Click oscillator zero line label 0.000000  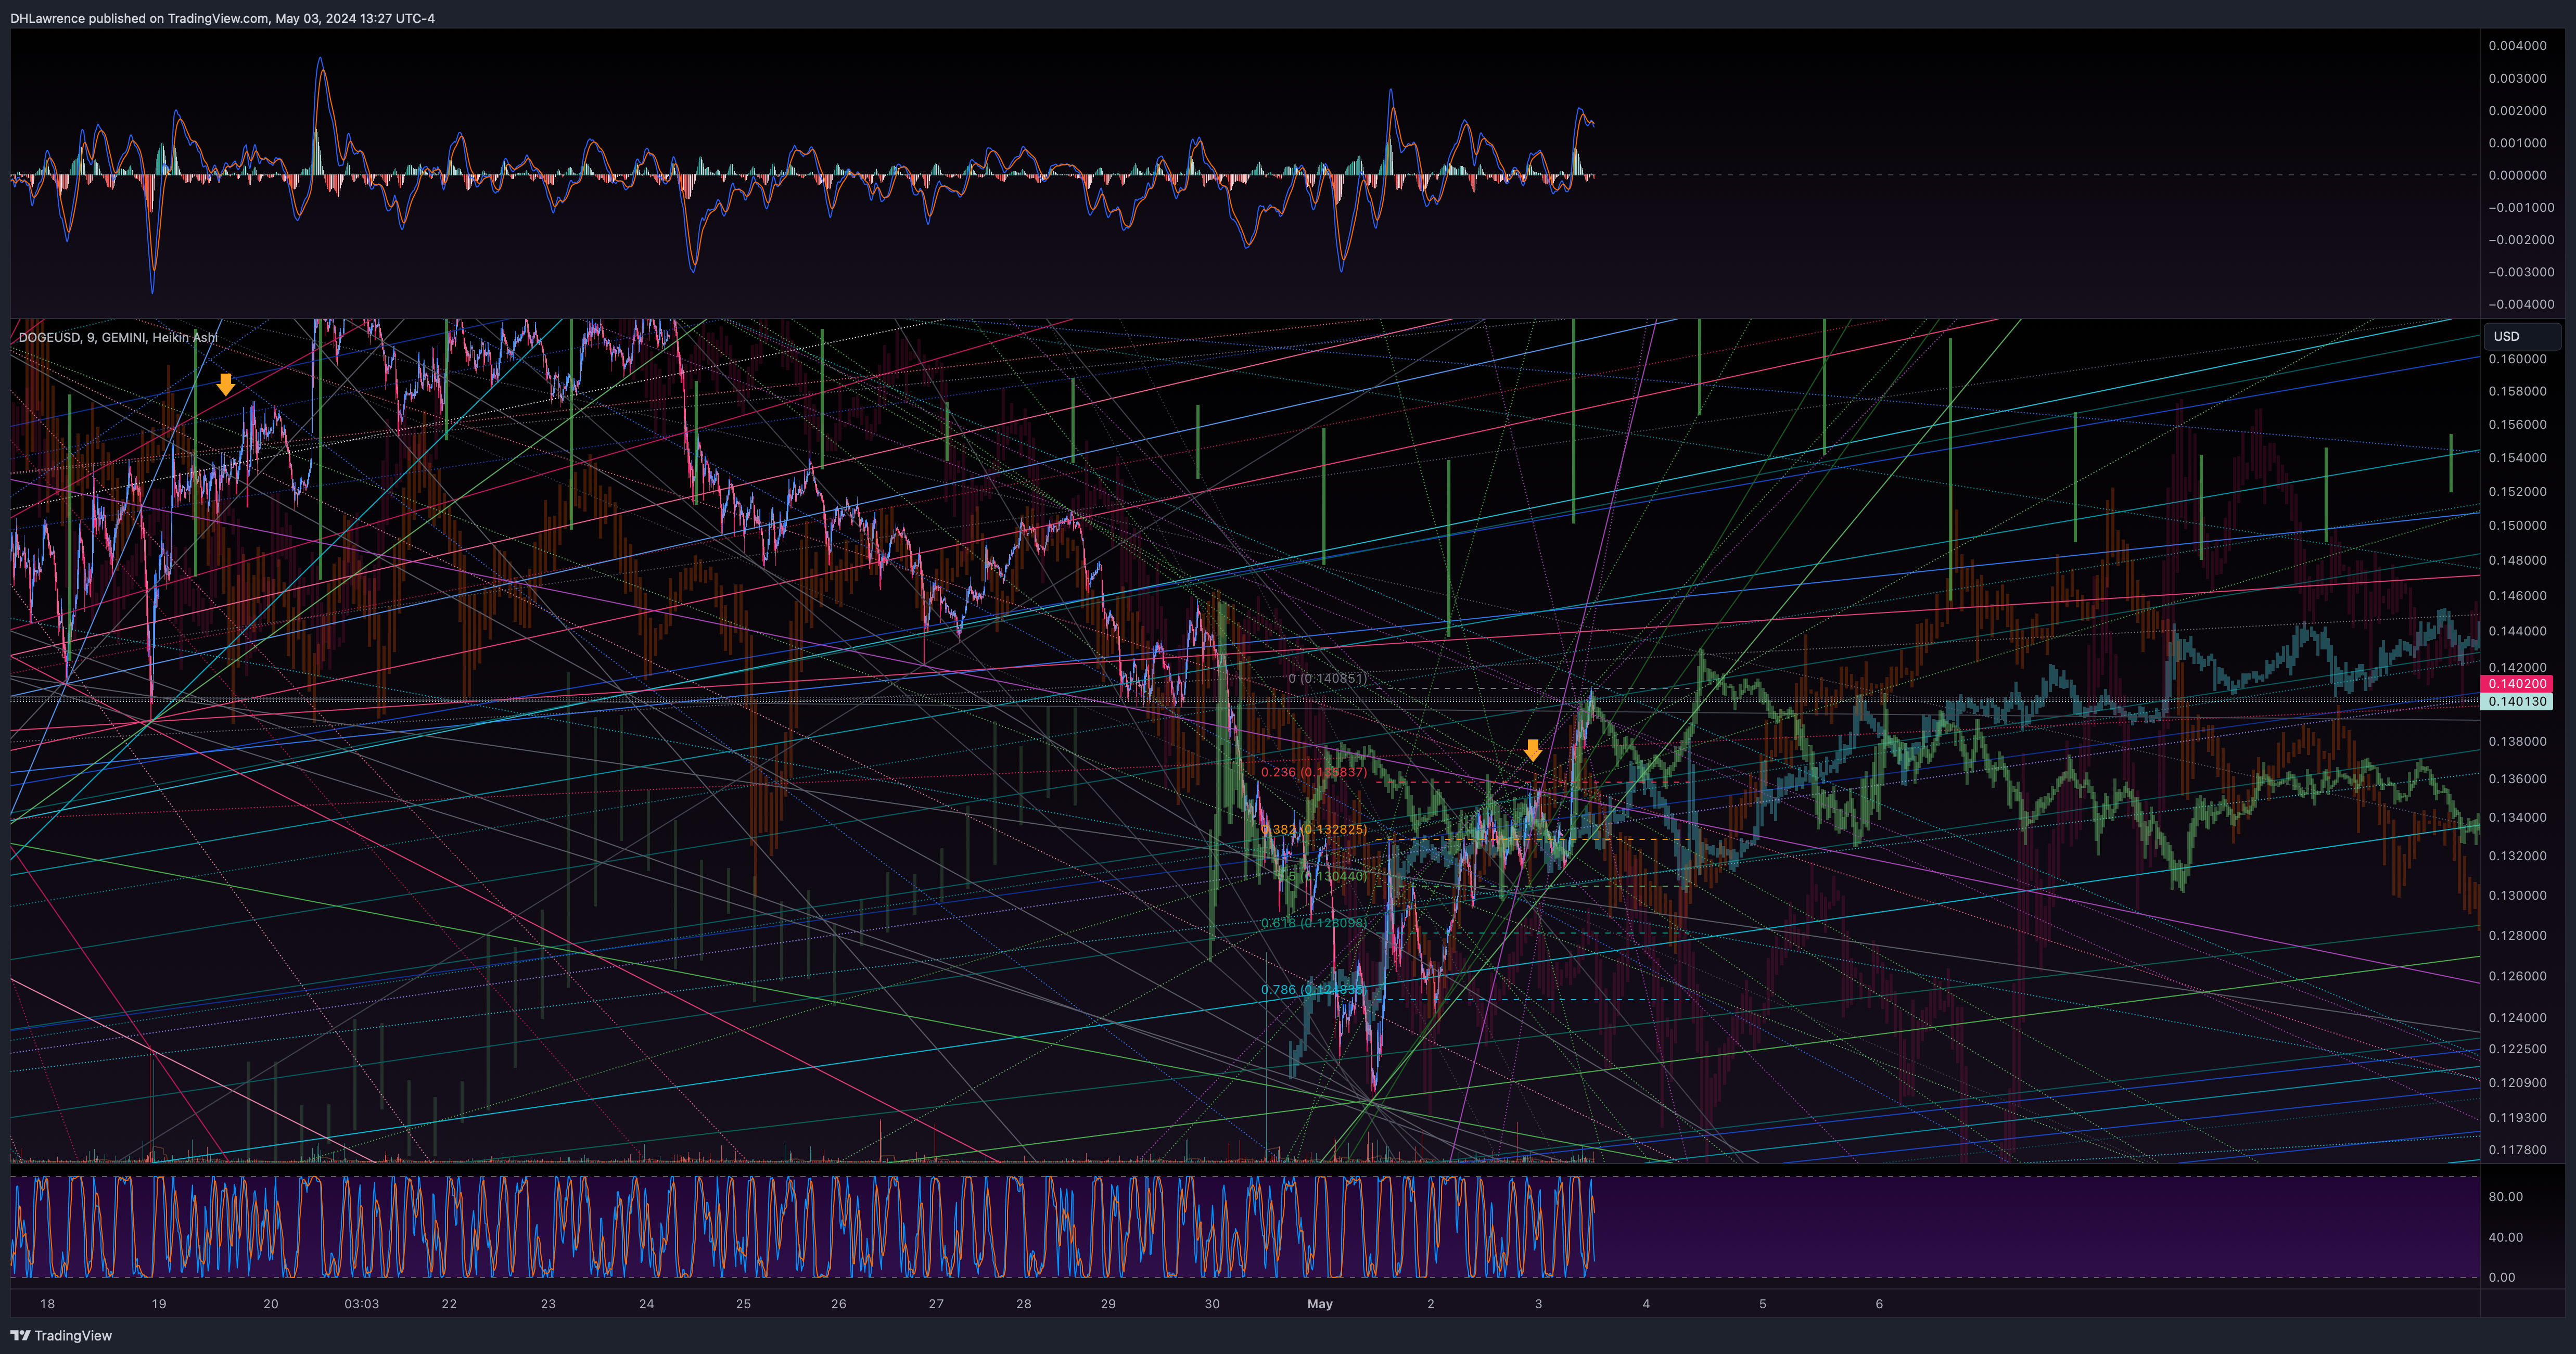2518,175
